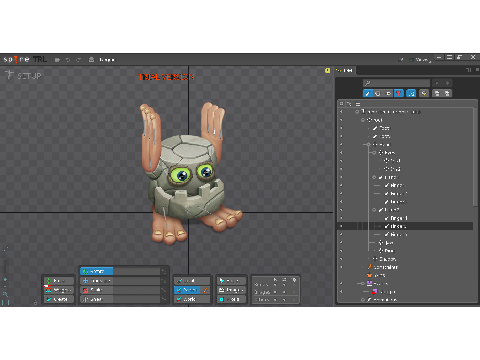Toggle Bones names dot in options grid

(x=294, y=285)
